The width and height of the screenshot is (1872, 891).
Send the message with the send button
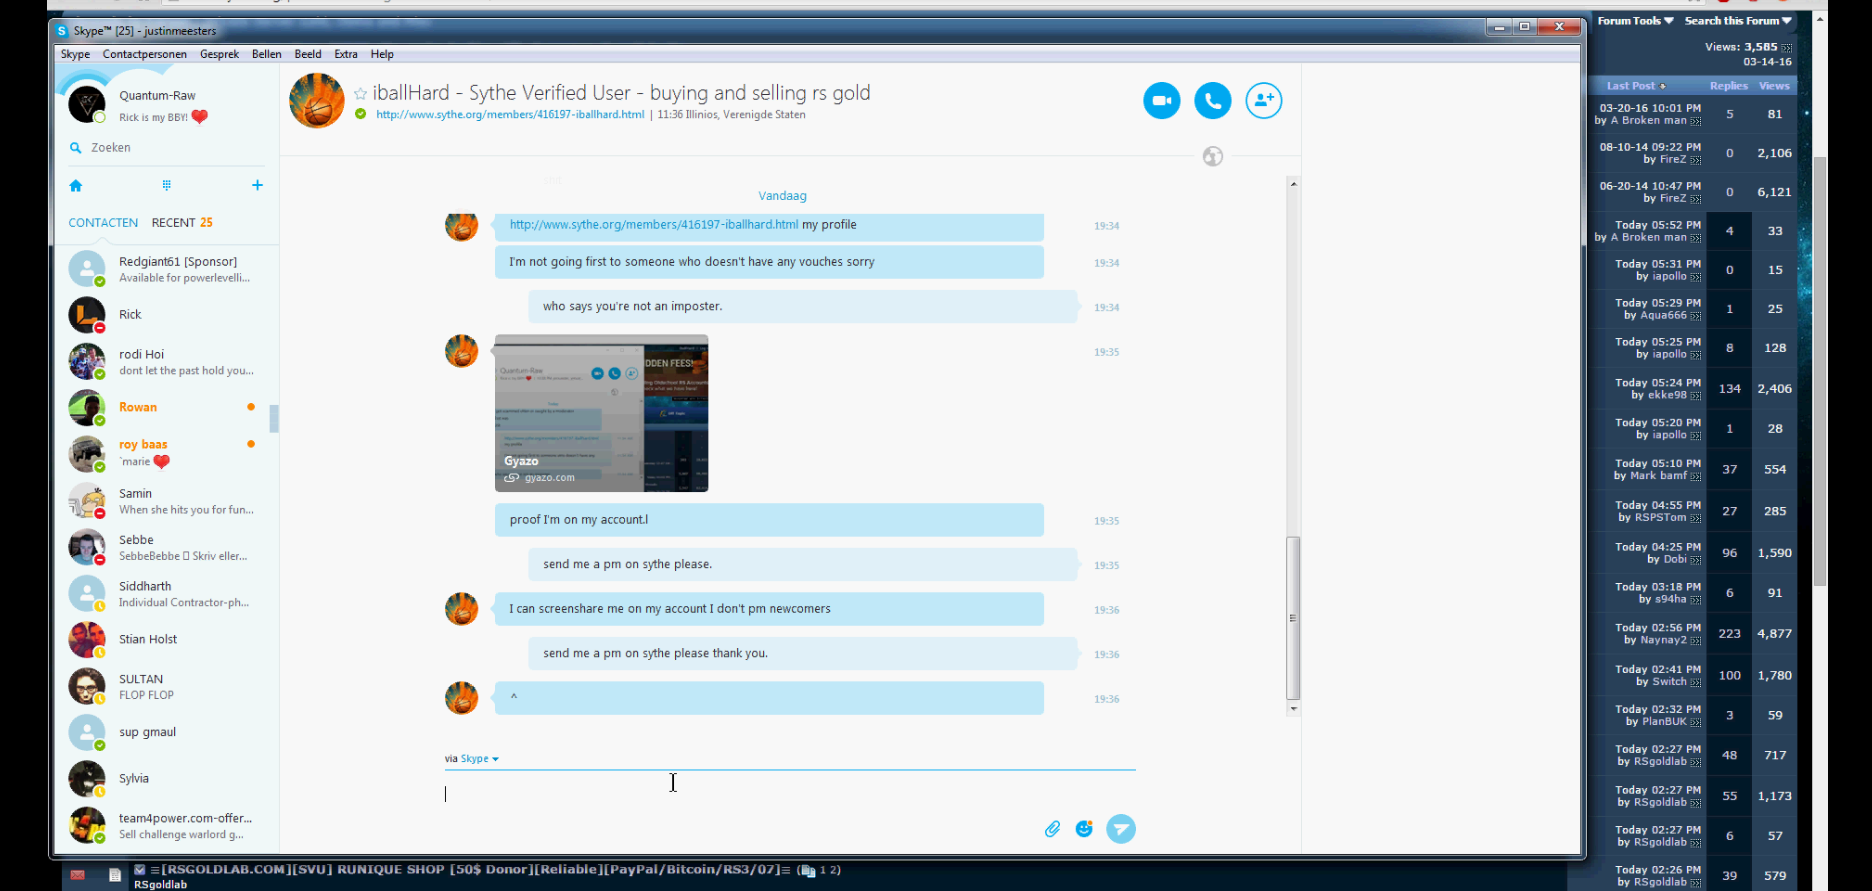click(1121, 829)
